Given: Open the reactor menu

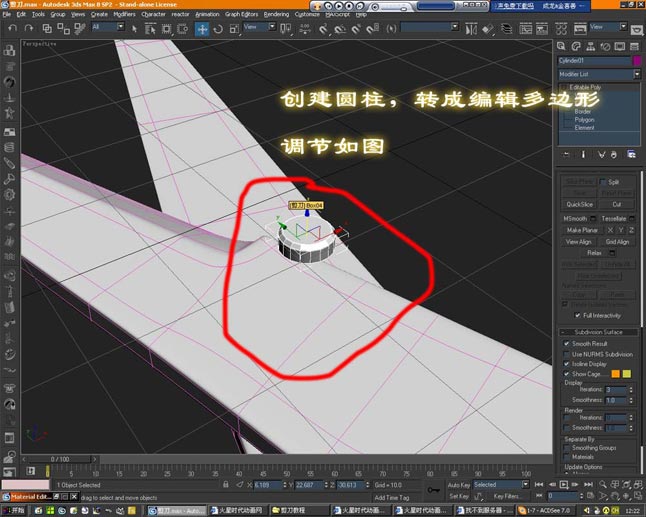Looking at the screenshot, I should coord(180,14).
